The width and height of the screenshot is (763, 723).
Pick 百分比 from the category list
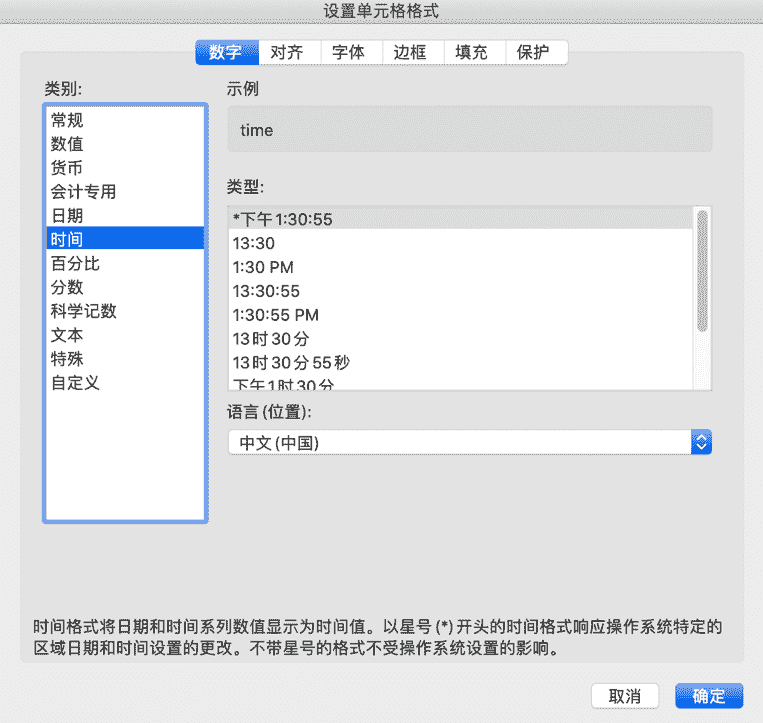76,264
